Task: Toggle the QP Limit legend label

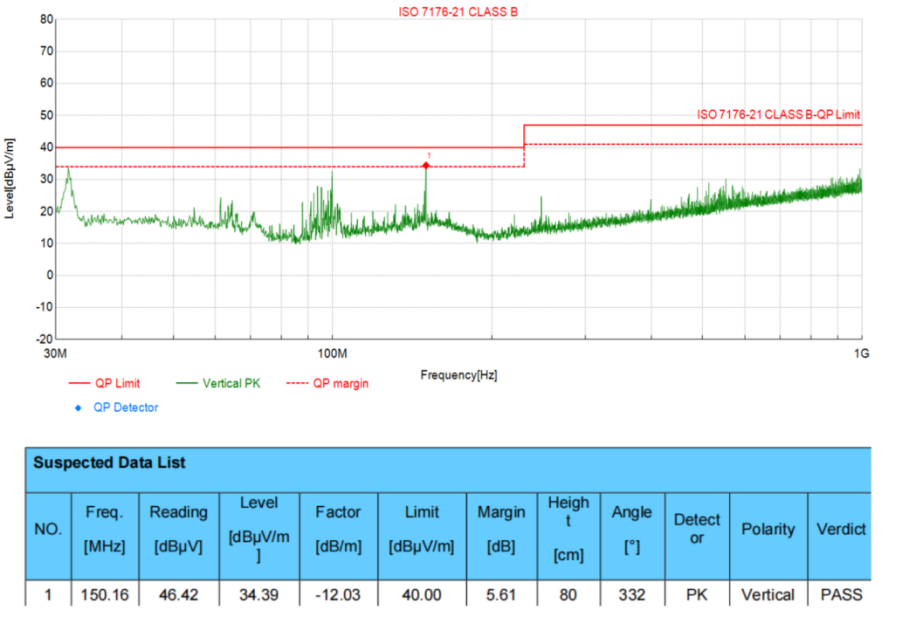Action: pyautogui.click(x=118, y=384)
